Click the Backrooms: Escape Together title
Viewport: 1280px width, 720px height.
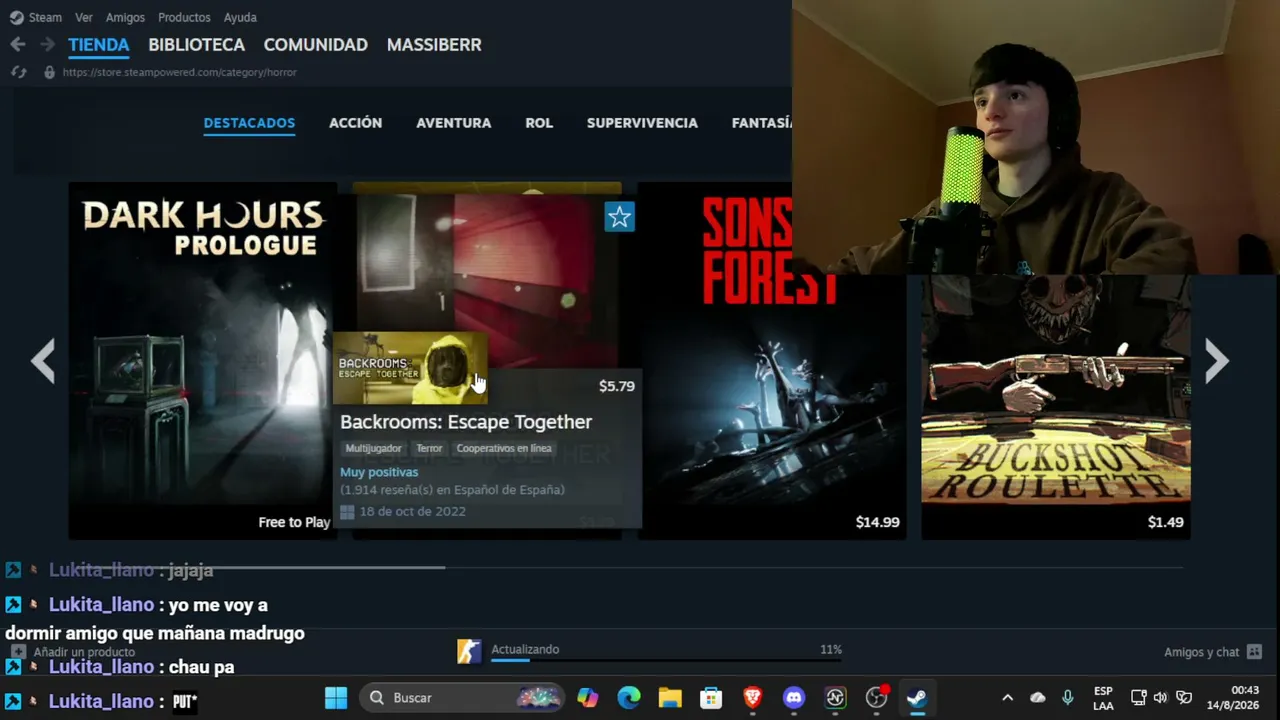(466, 422)
